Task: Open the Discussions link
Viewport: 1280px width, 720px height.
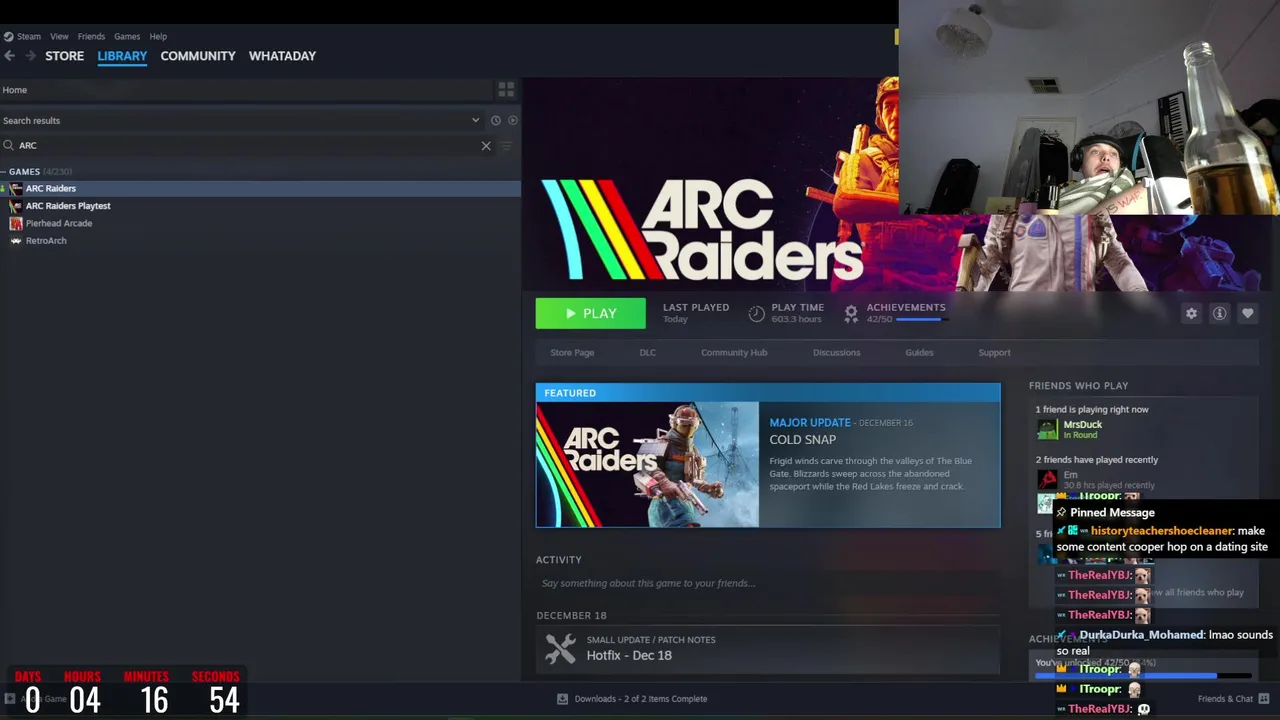Action: coord(836,352)
